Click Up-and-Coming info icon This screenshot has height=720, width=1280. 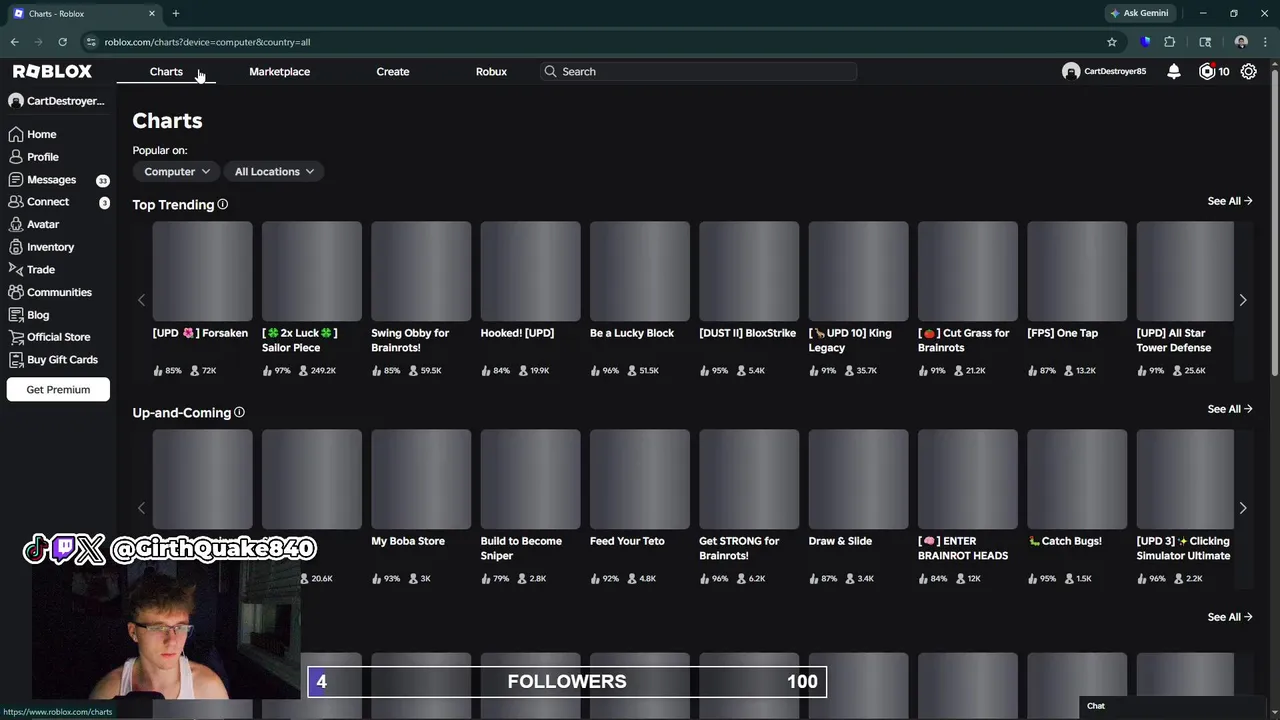pyautogui.click(x=239, y=412)
